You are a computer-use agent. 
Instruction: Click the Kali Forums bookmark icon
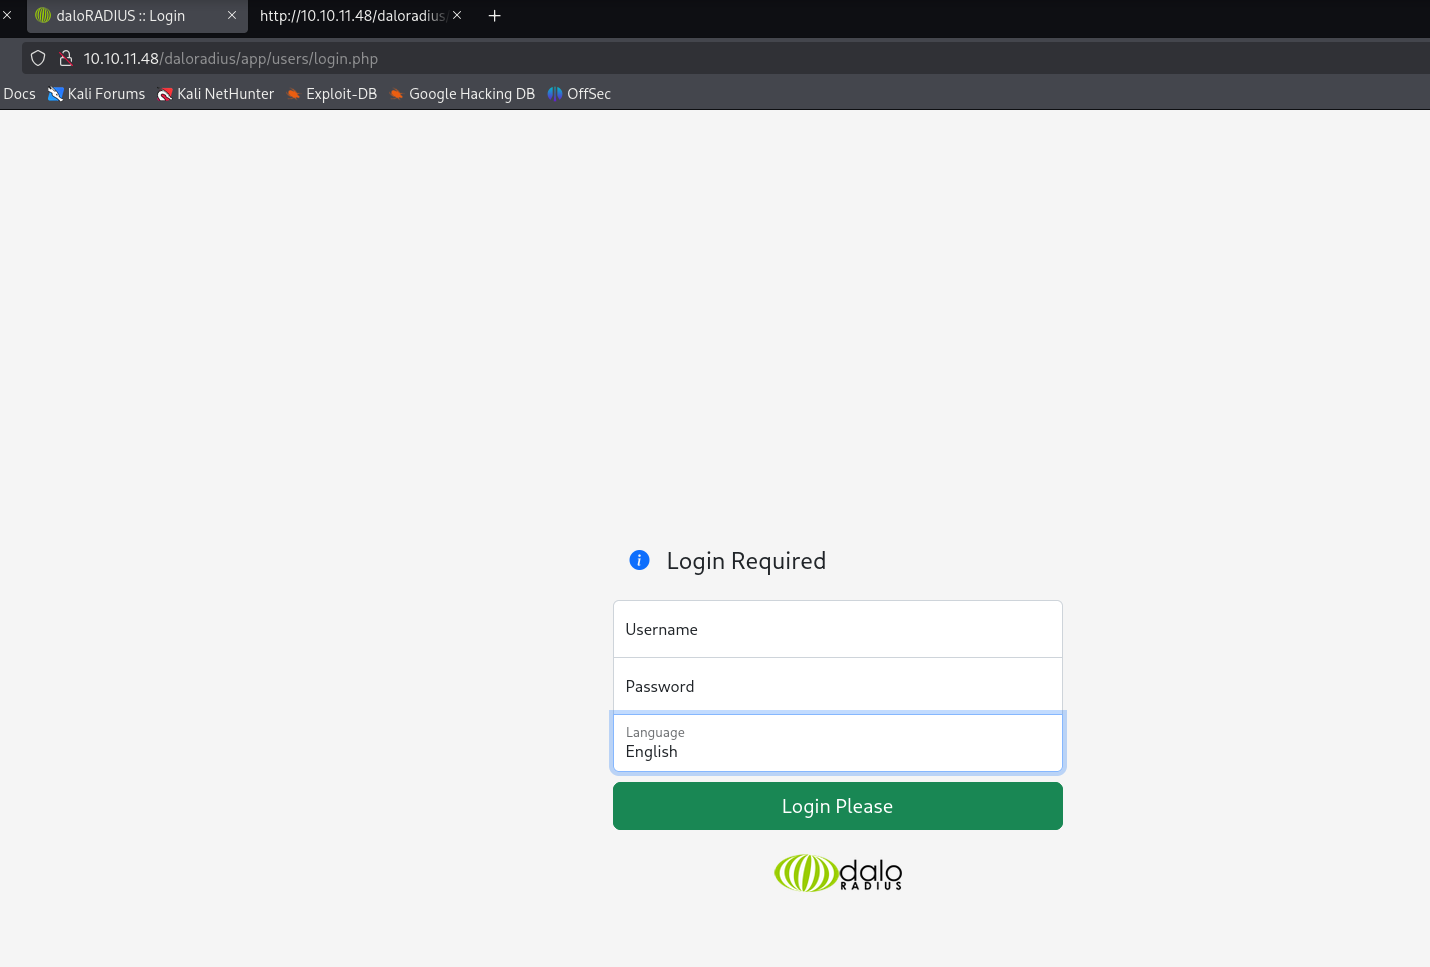coord(56,94)
